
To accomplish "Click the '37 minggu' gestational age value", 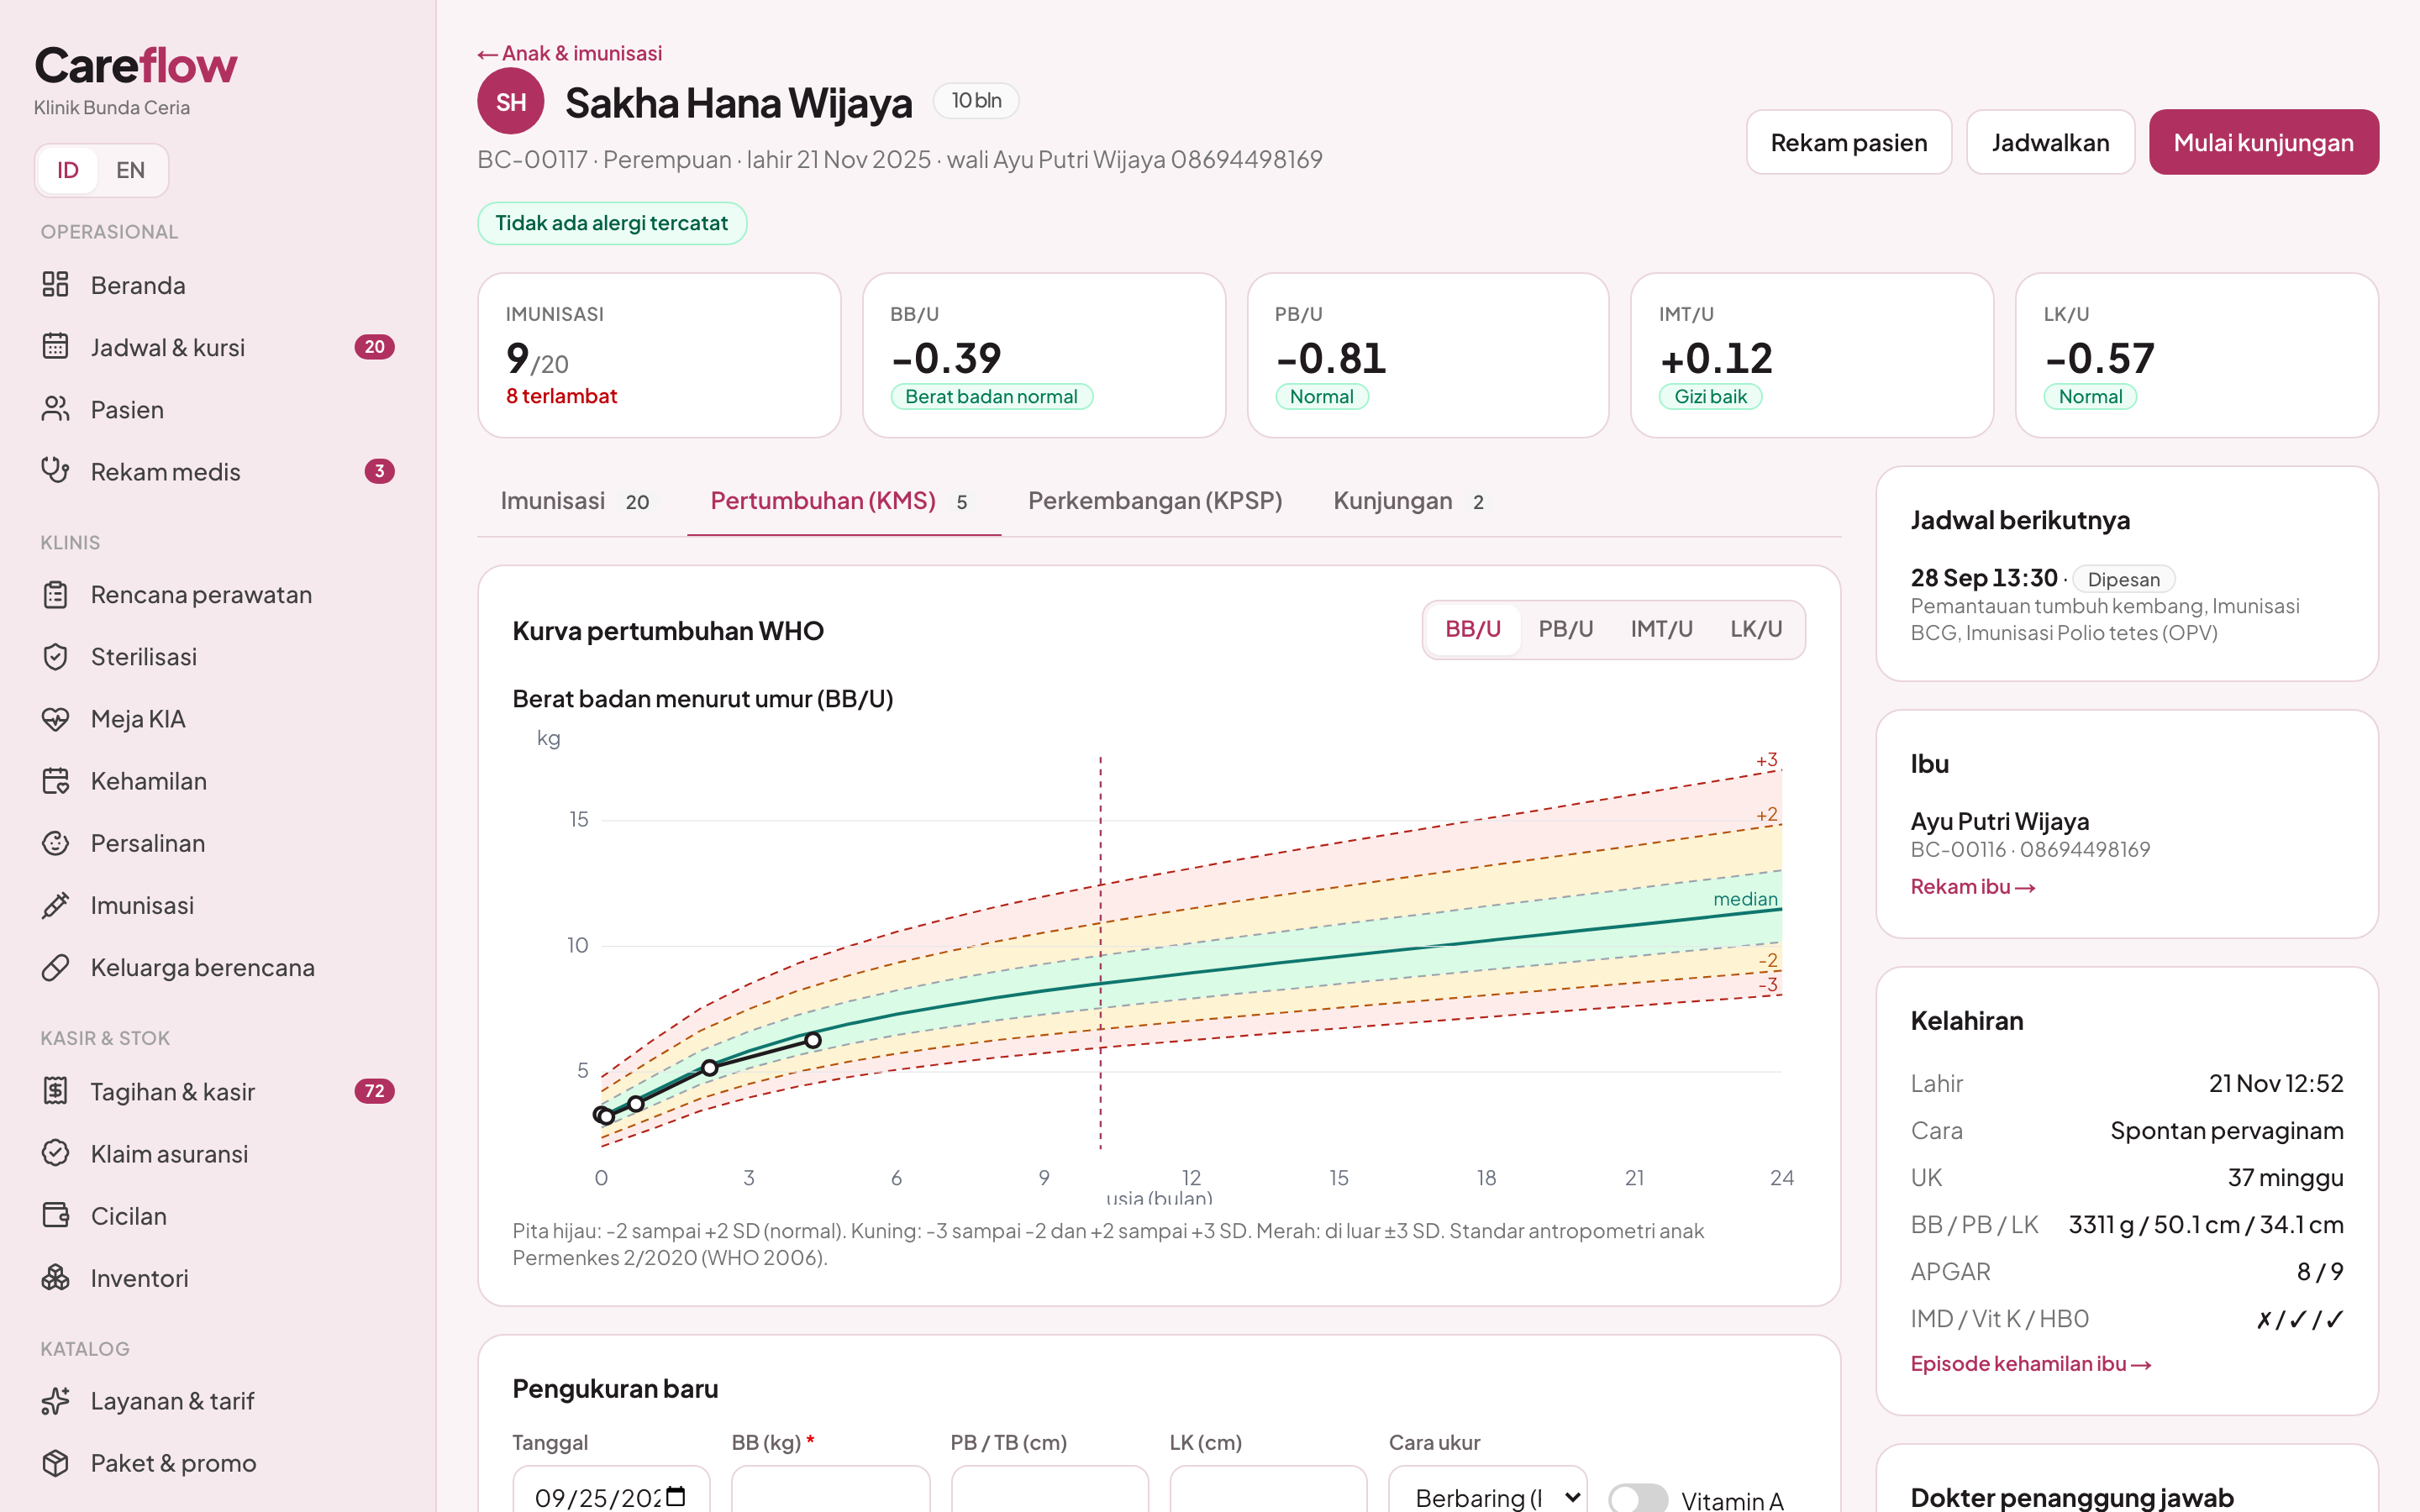I will coord(2286,1177).
